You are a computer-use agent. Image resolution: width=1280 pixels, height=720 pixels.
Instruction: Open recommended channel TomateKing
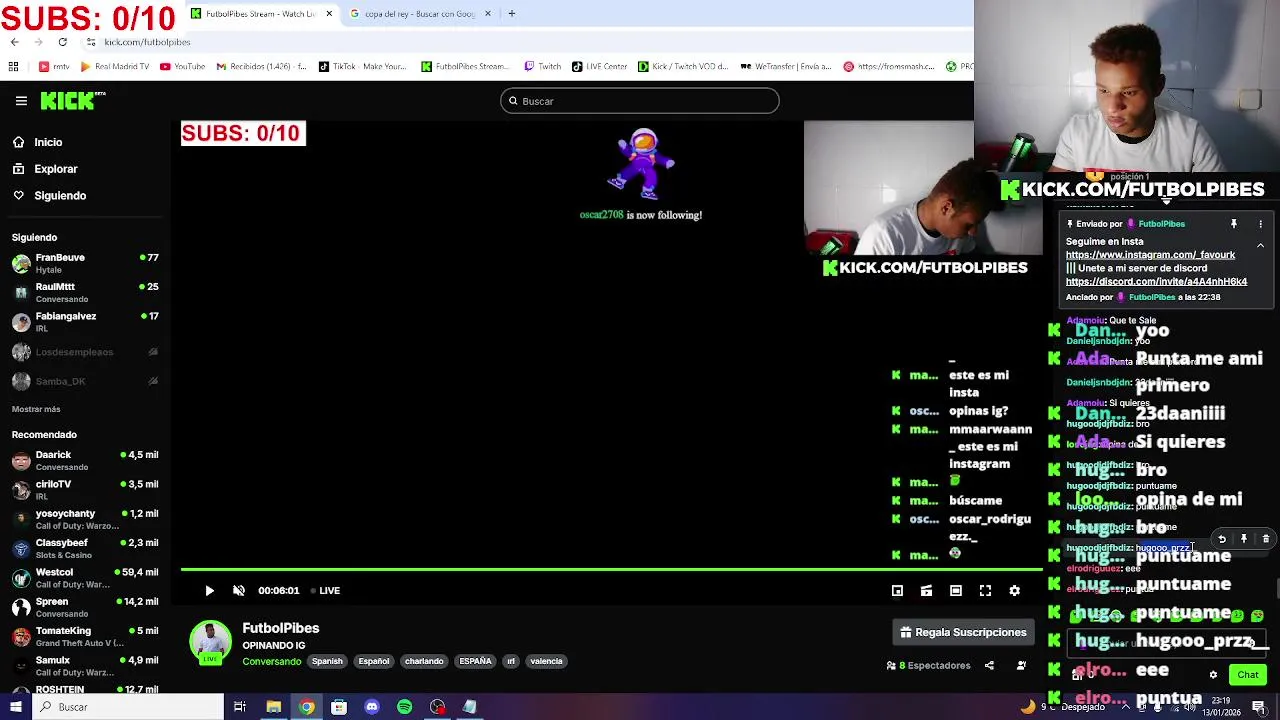[85, 636]
